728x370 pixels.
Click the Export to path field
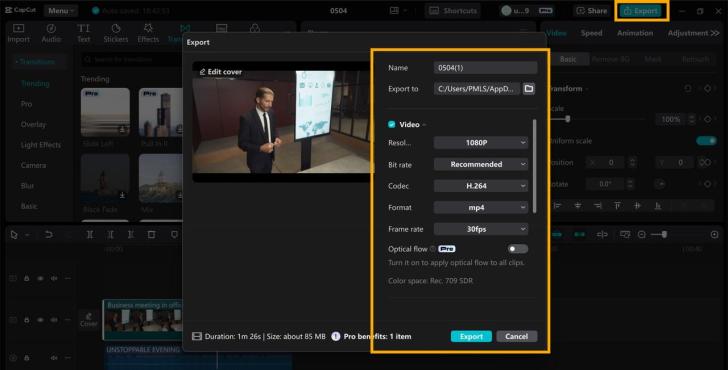point(477,88)
